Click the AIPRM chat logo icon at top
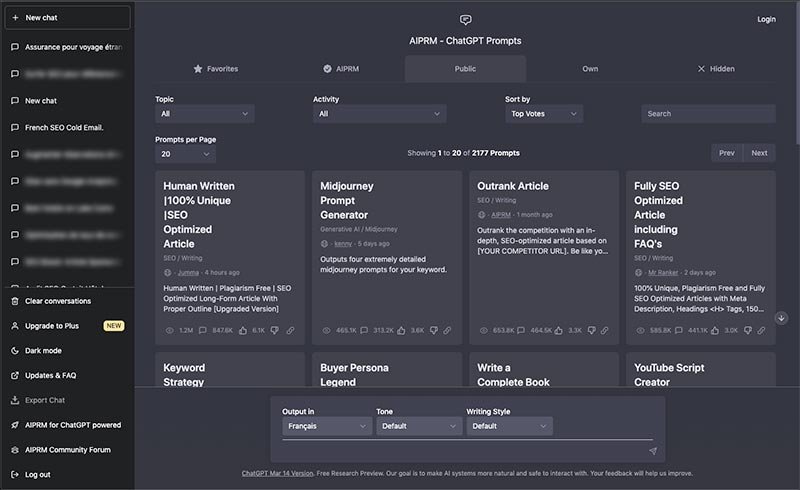 pyautogui.click(x=465, y=20)
